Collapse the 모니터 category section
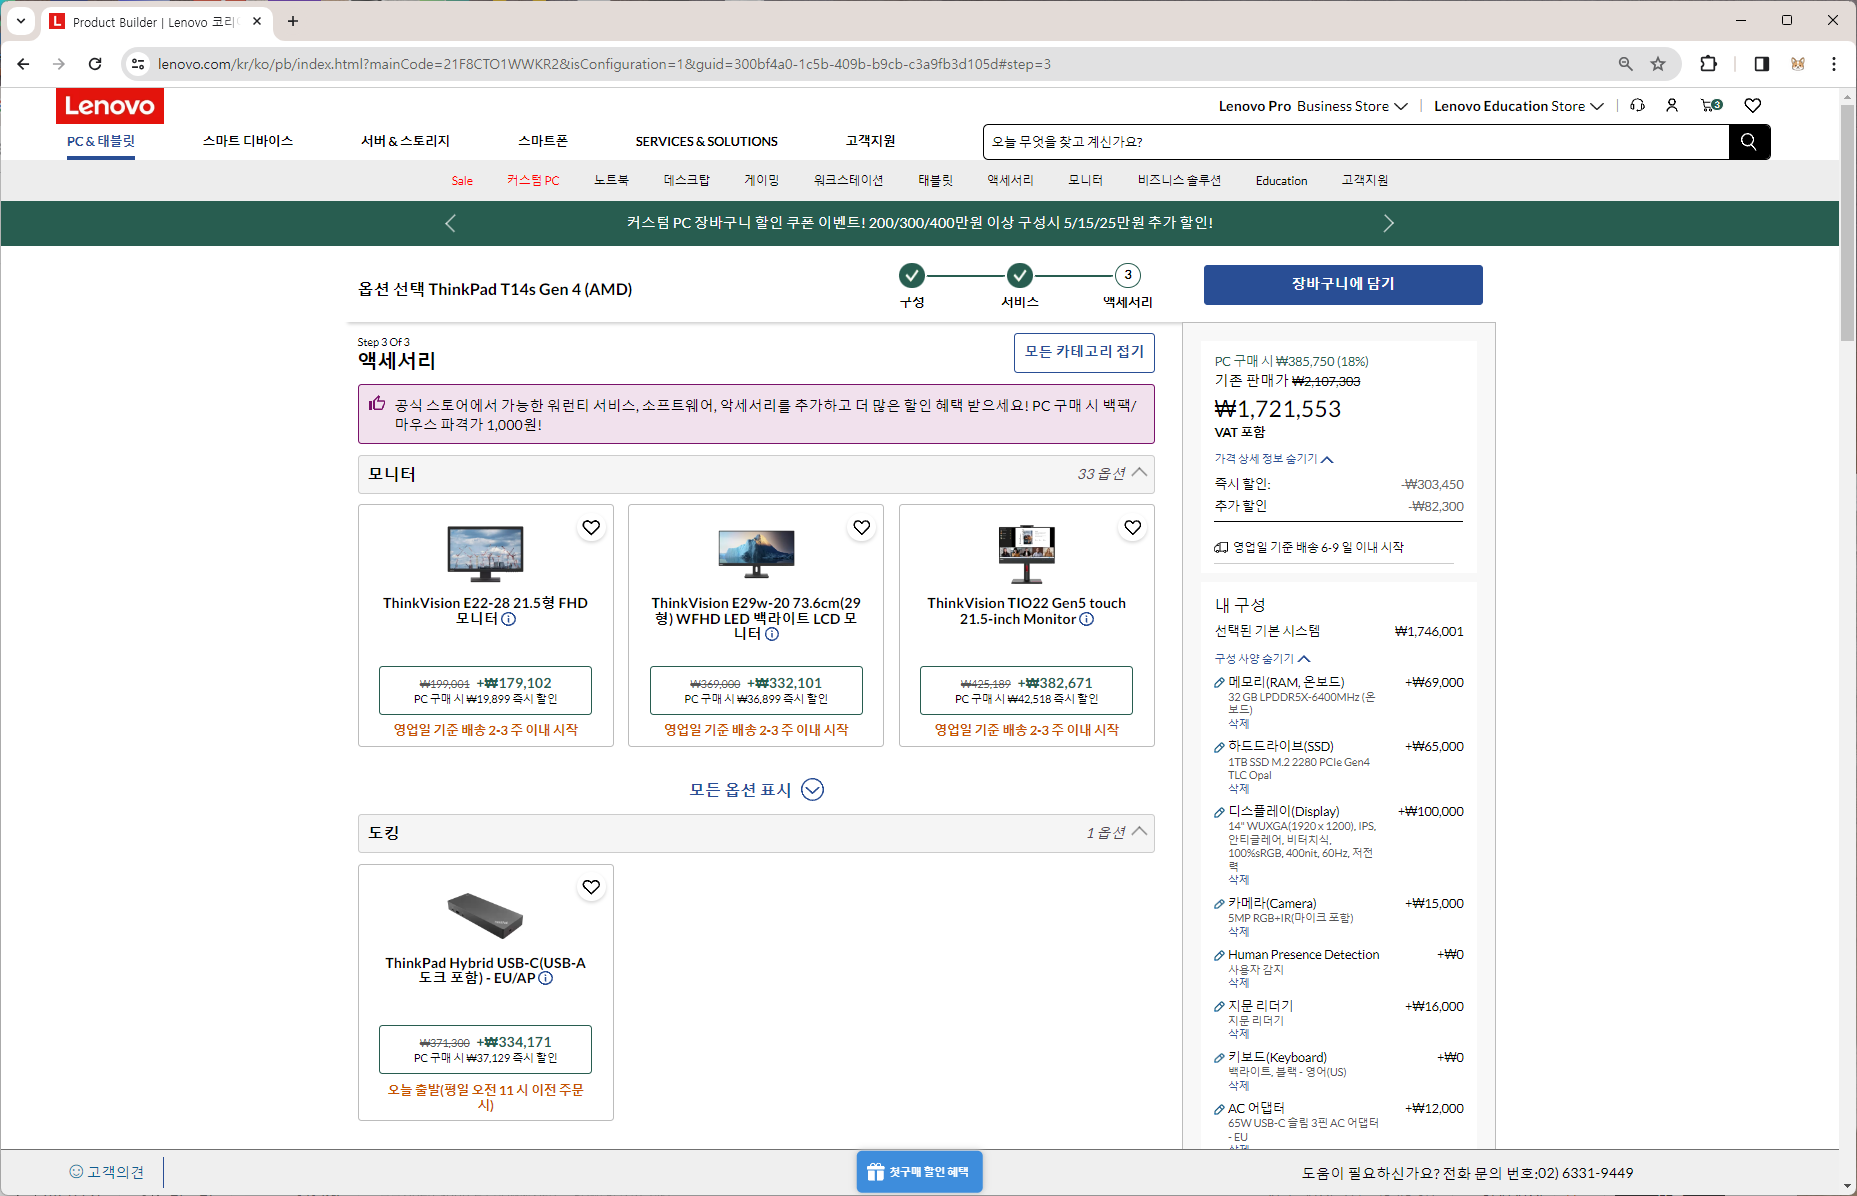Screen dimensions: 1857x1196 [x=1139, y=473]
